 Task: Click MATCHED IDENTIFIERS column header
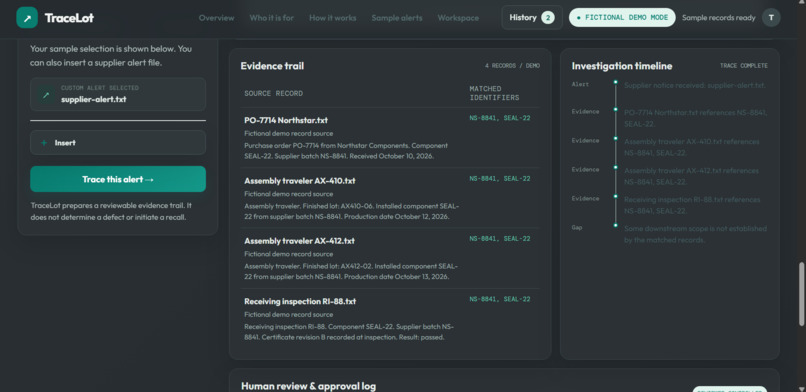coord(494,93)
